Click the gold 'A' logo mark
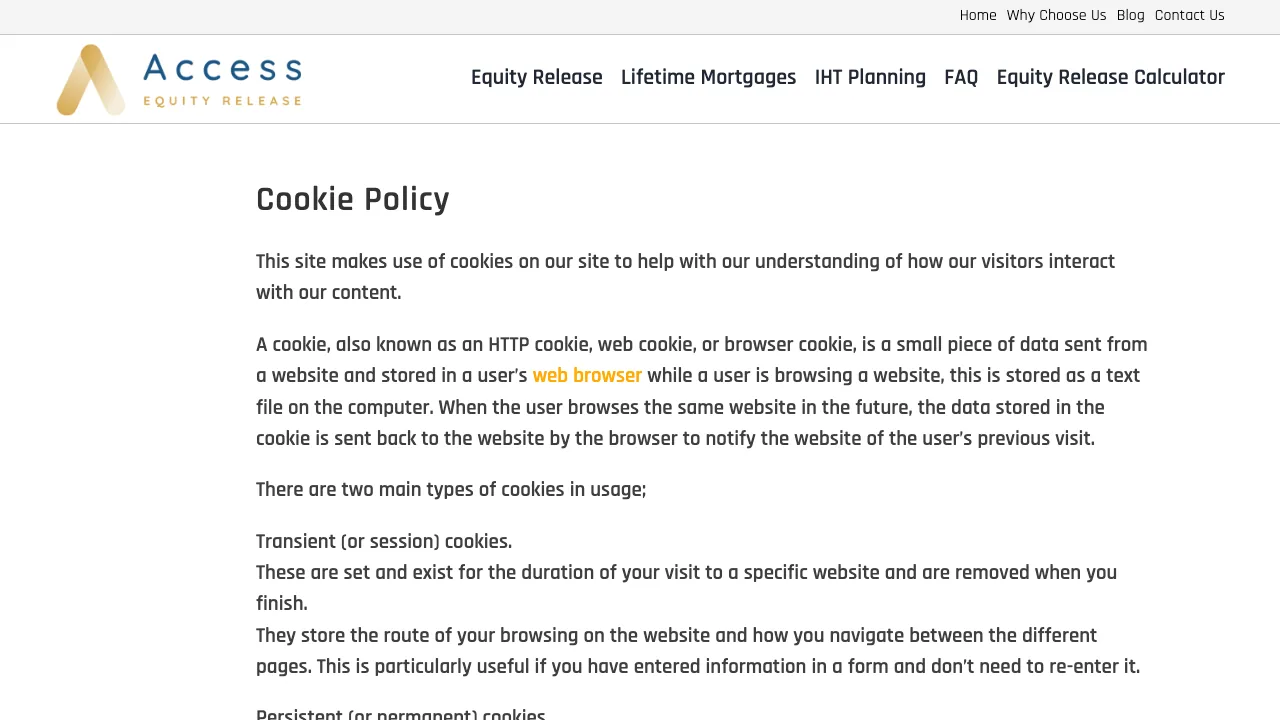 click(x=90, y=79)
